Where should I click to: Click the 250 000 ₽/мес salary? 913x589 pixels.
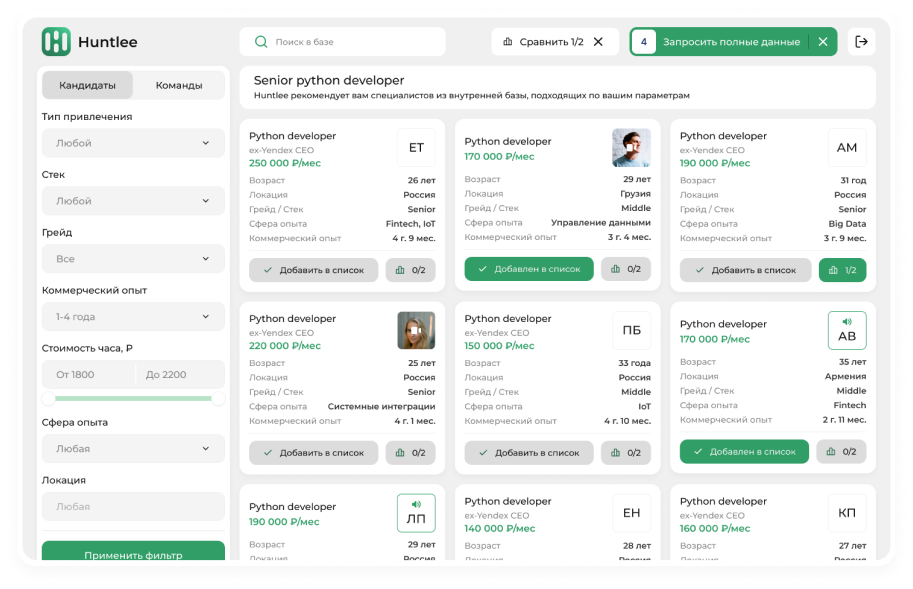tap(285, 164)
